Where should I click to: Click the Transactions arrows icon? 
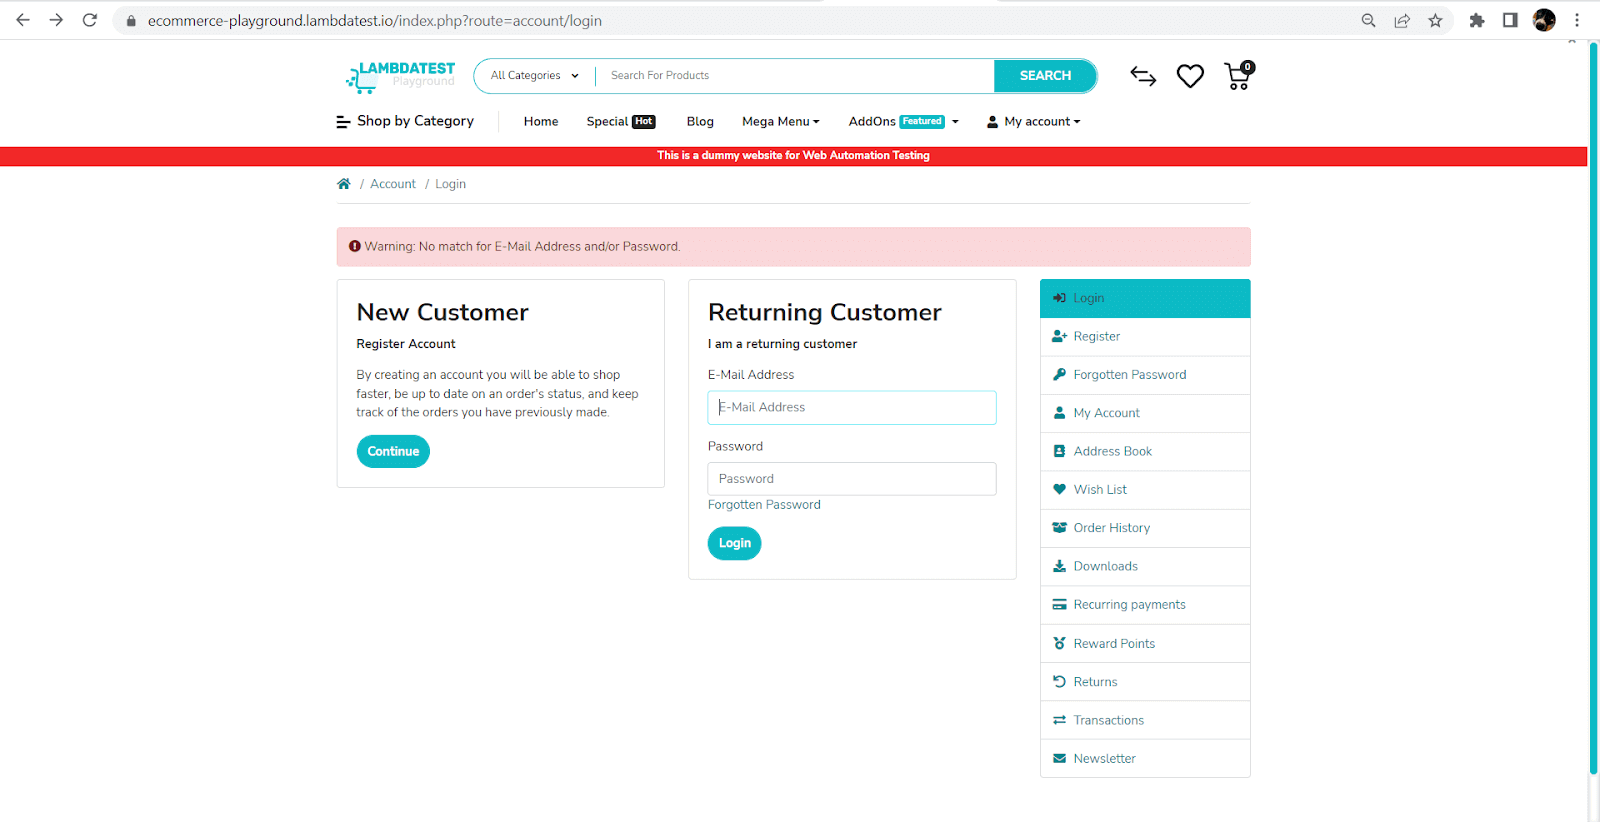pyautogui.click(x=1060, y=720)
